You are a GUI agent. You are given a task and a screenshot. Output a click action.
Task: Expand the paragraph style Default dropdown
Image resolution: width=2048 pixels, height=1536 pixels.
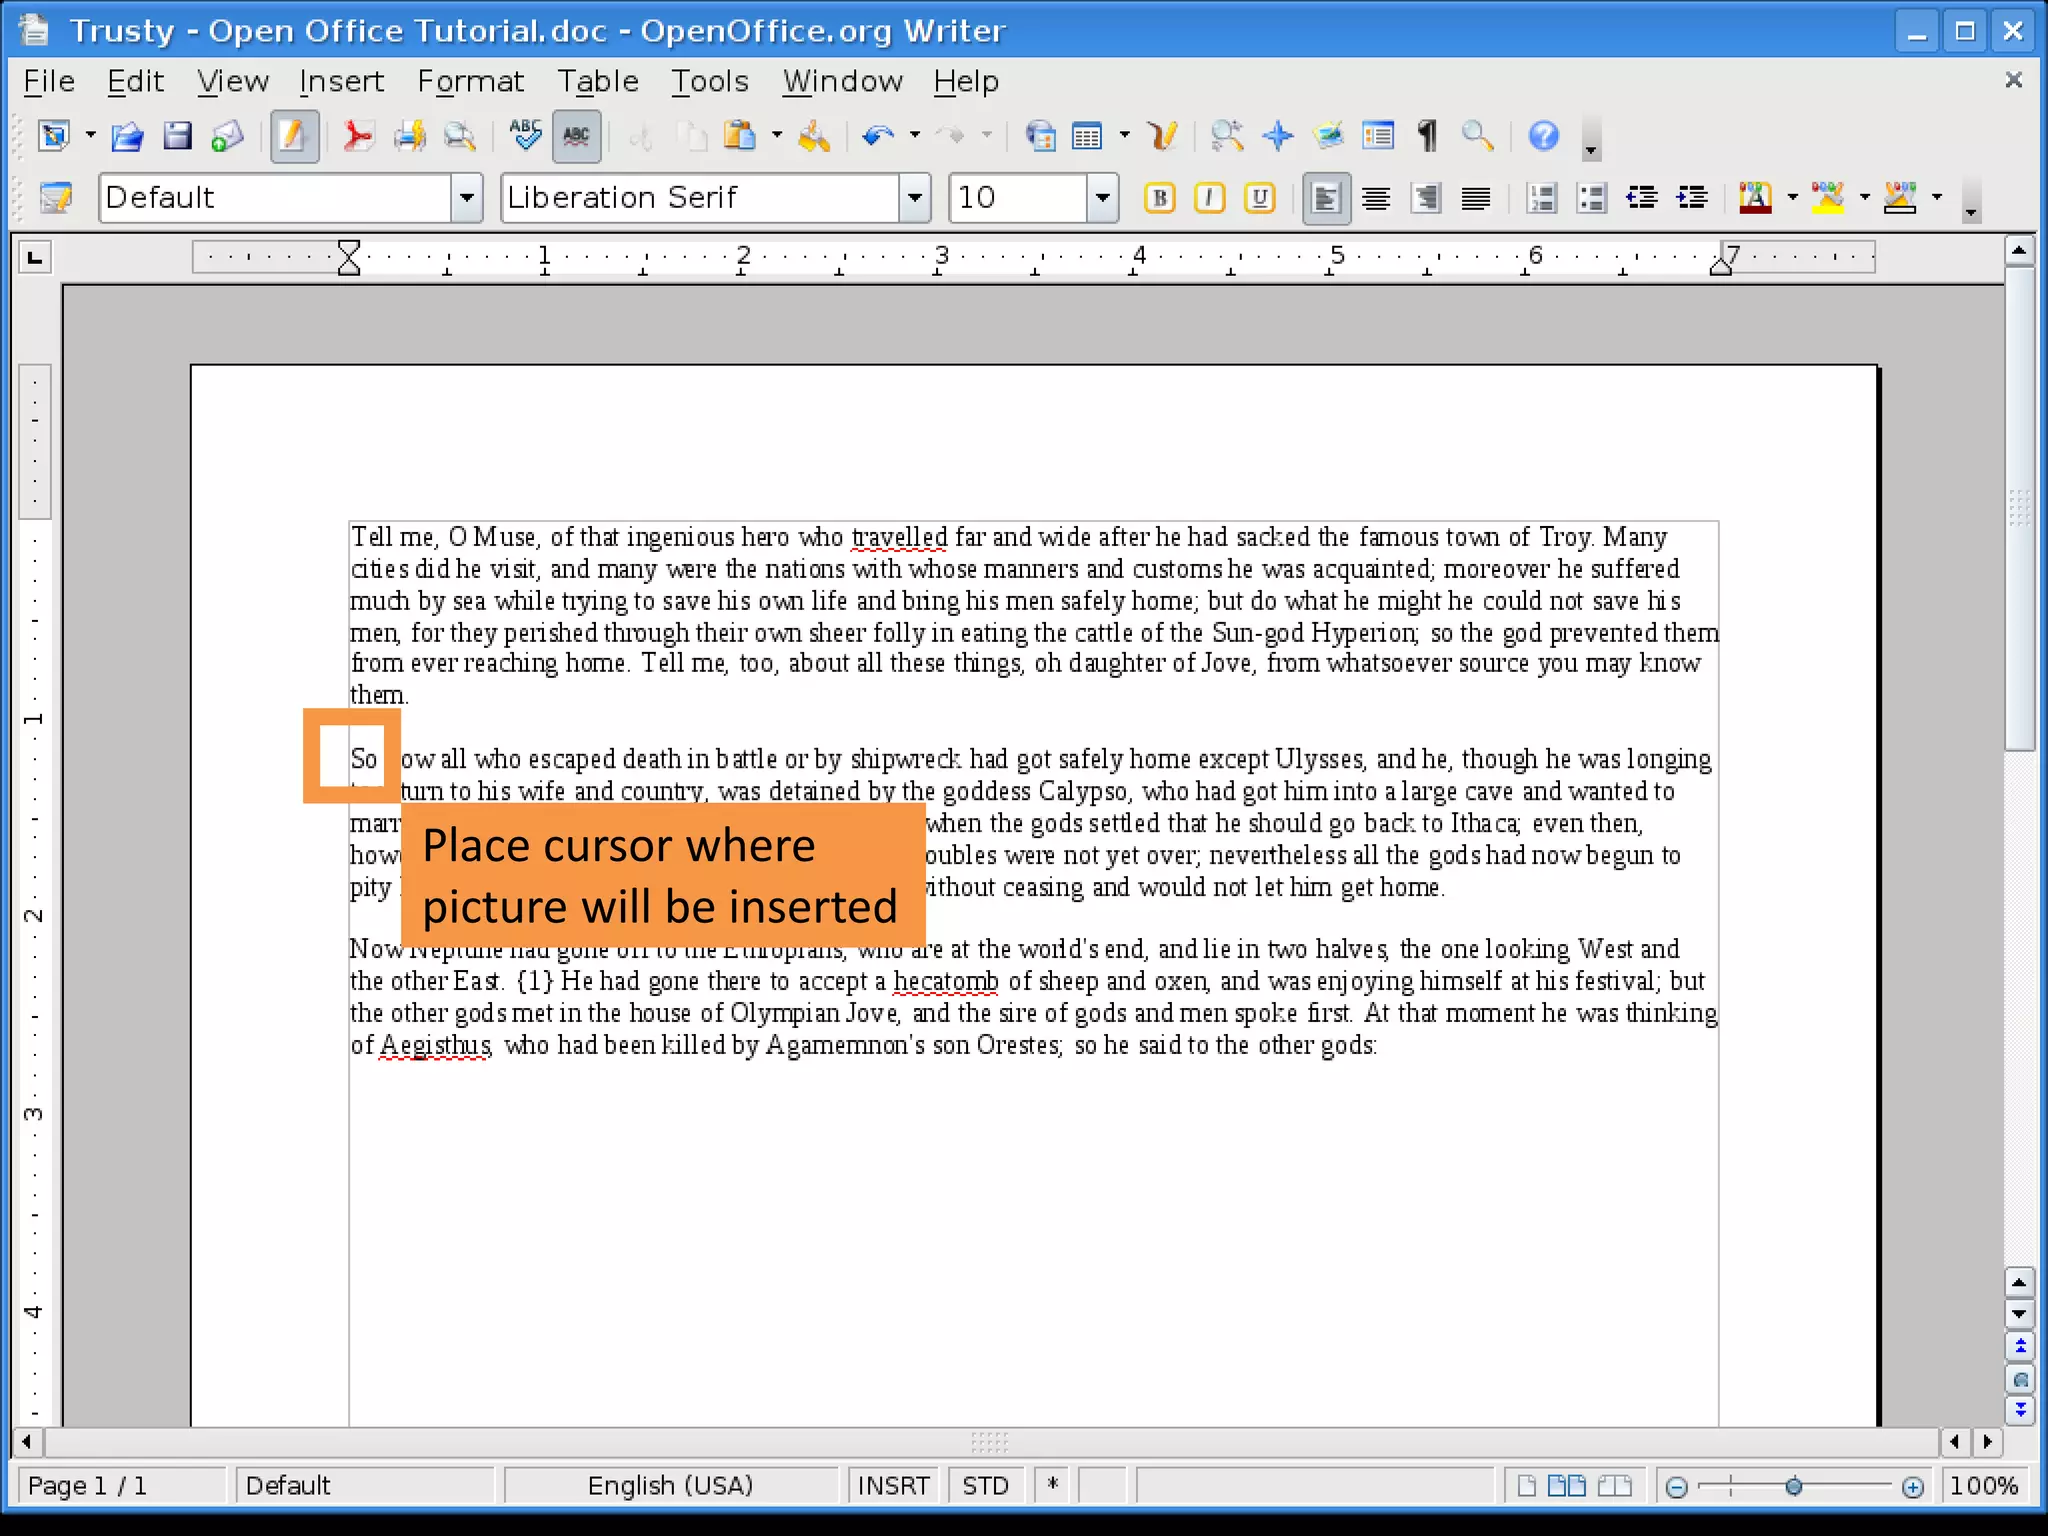(466, 197)
